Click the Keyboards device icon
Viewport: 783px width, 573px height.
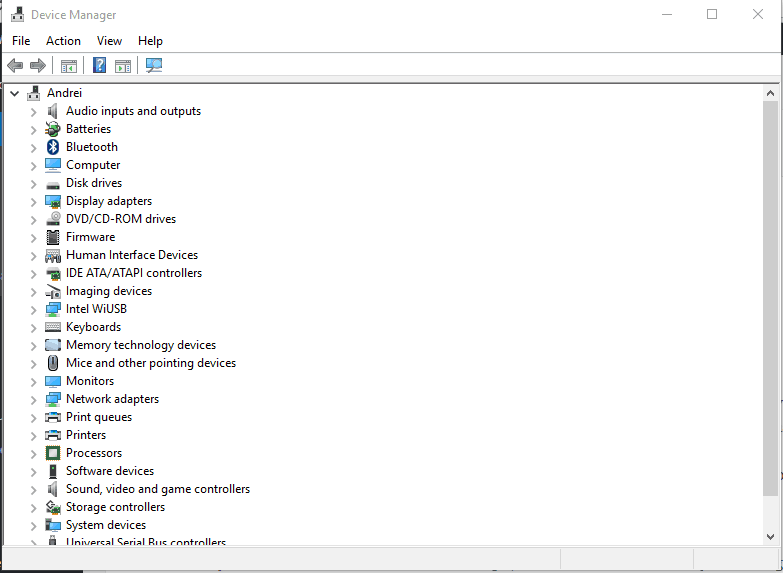coord(53,327)
